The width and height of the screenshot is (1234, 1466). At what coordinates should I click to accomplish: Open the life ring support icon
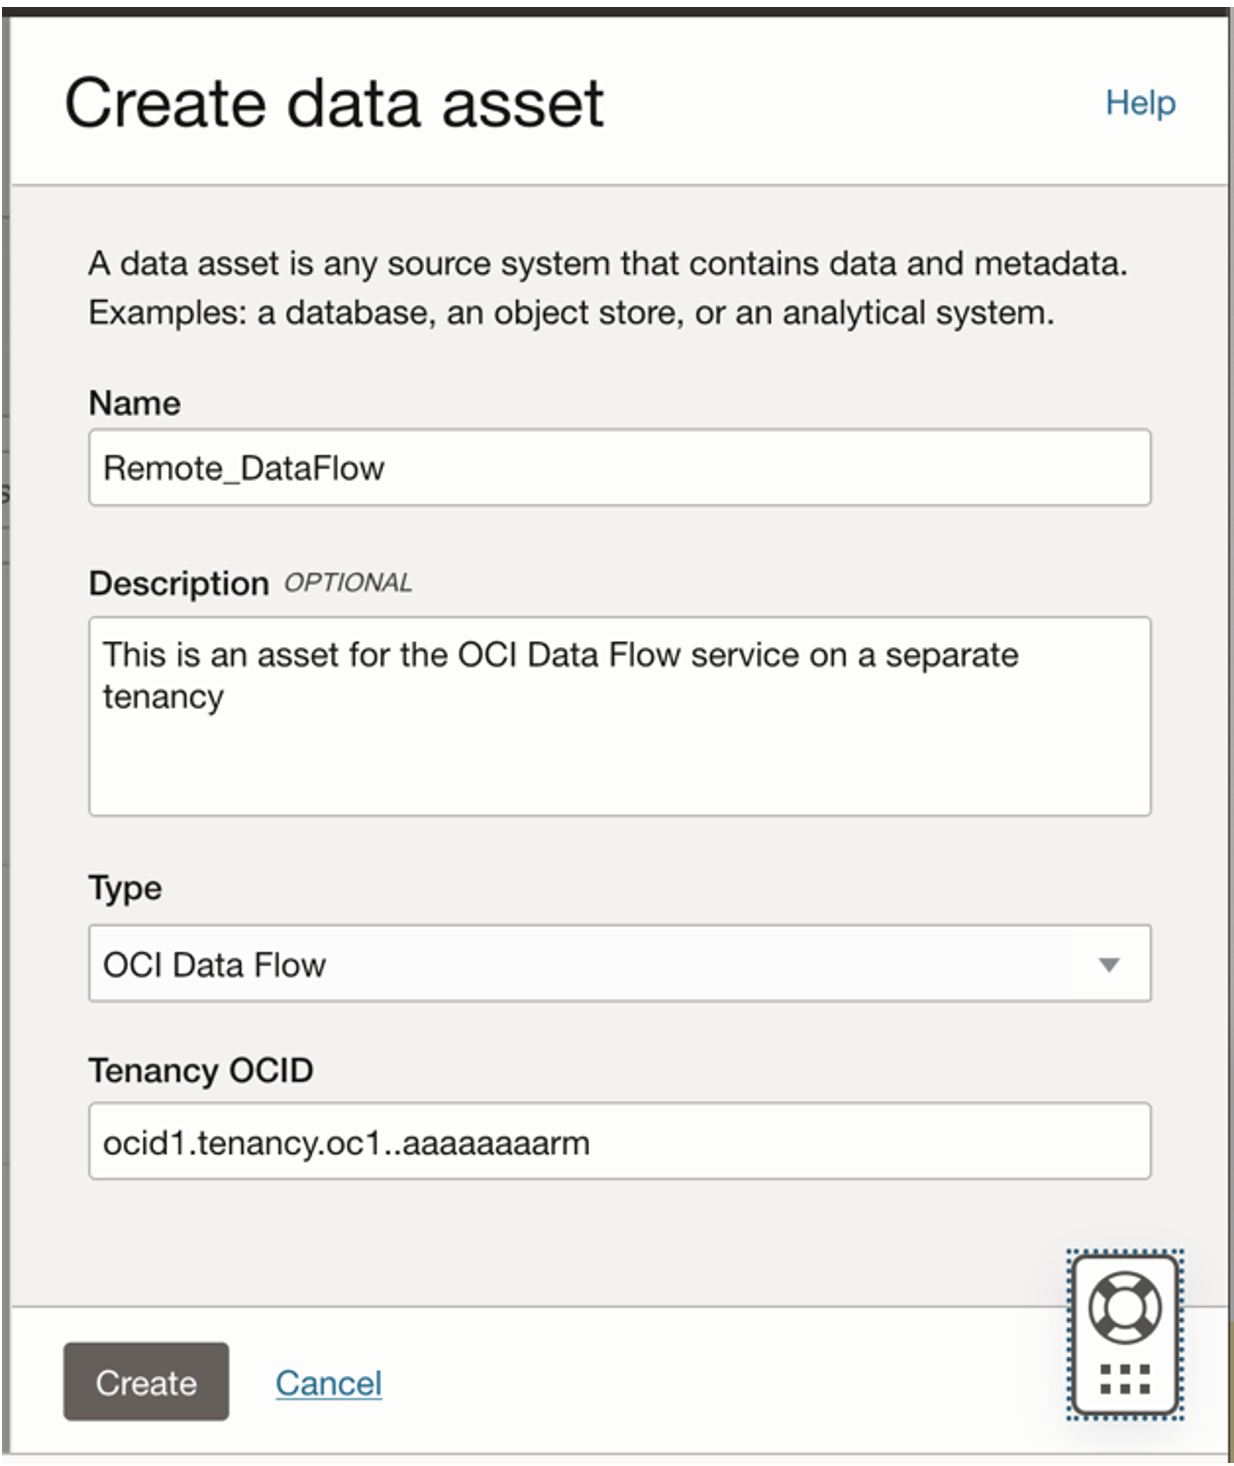coord(1126,1309)
